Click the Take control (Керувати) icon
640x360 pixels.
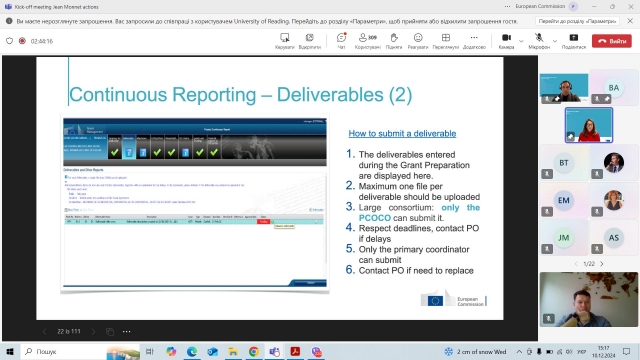coord(284,38)
